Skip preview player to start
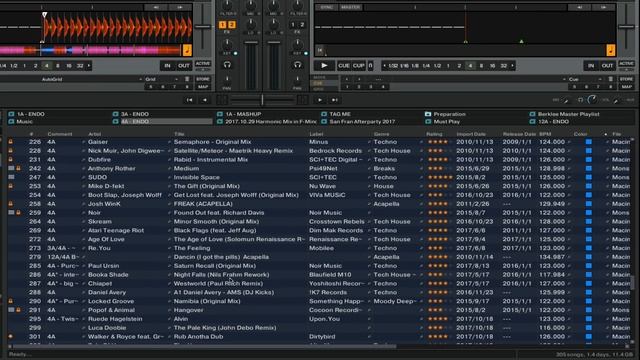The image size is (640, 360). click(189, 100)
